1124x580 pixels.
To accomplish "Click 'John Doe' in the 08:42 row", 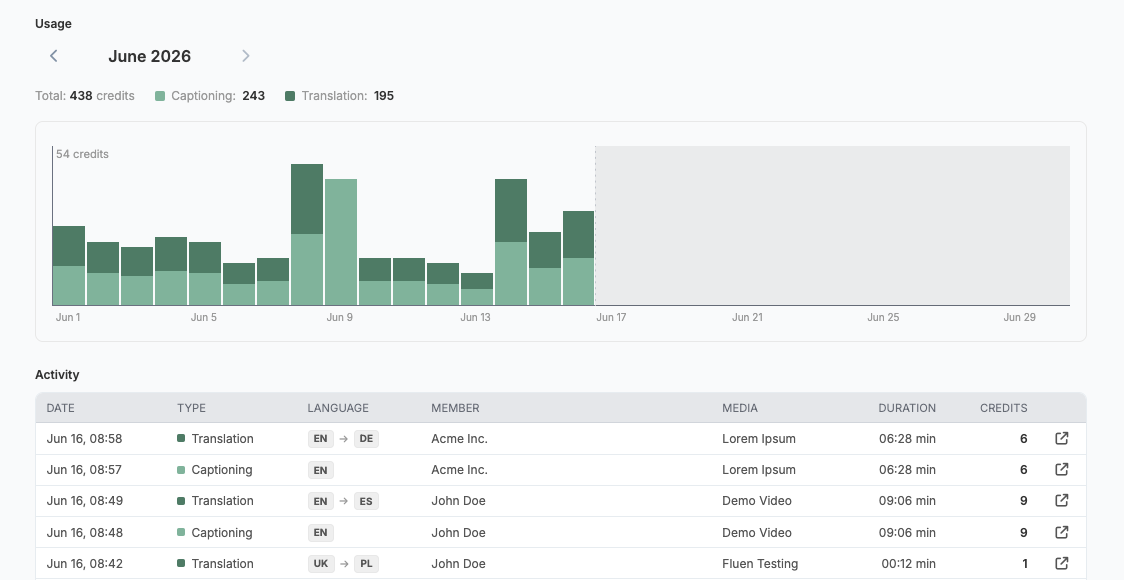I will coord(458,564).
